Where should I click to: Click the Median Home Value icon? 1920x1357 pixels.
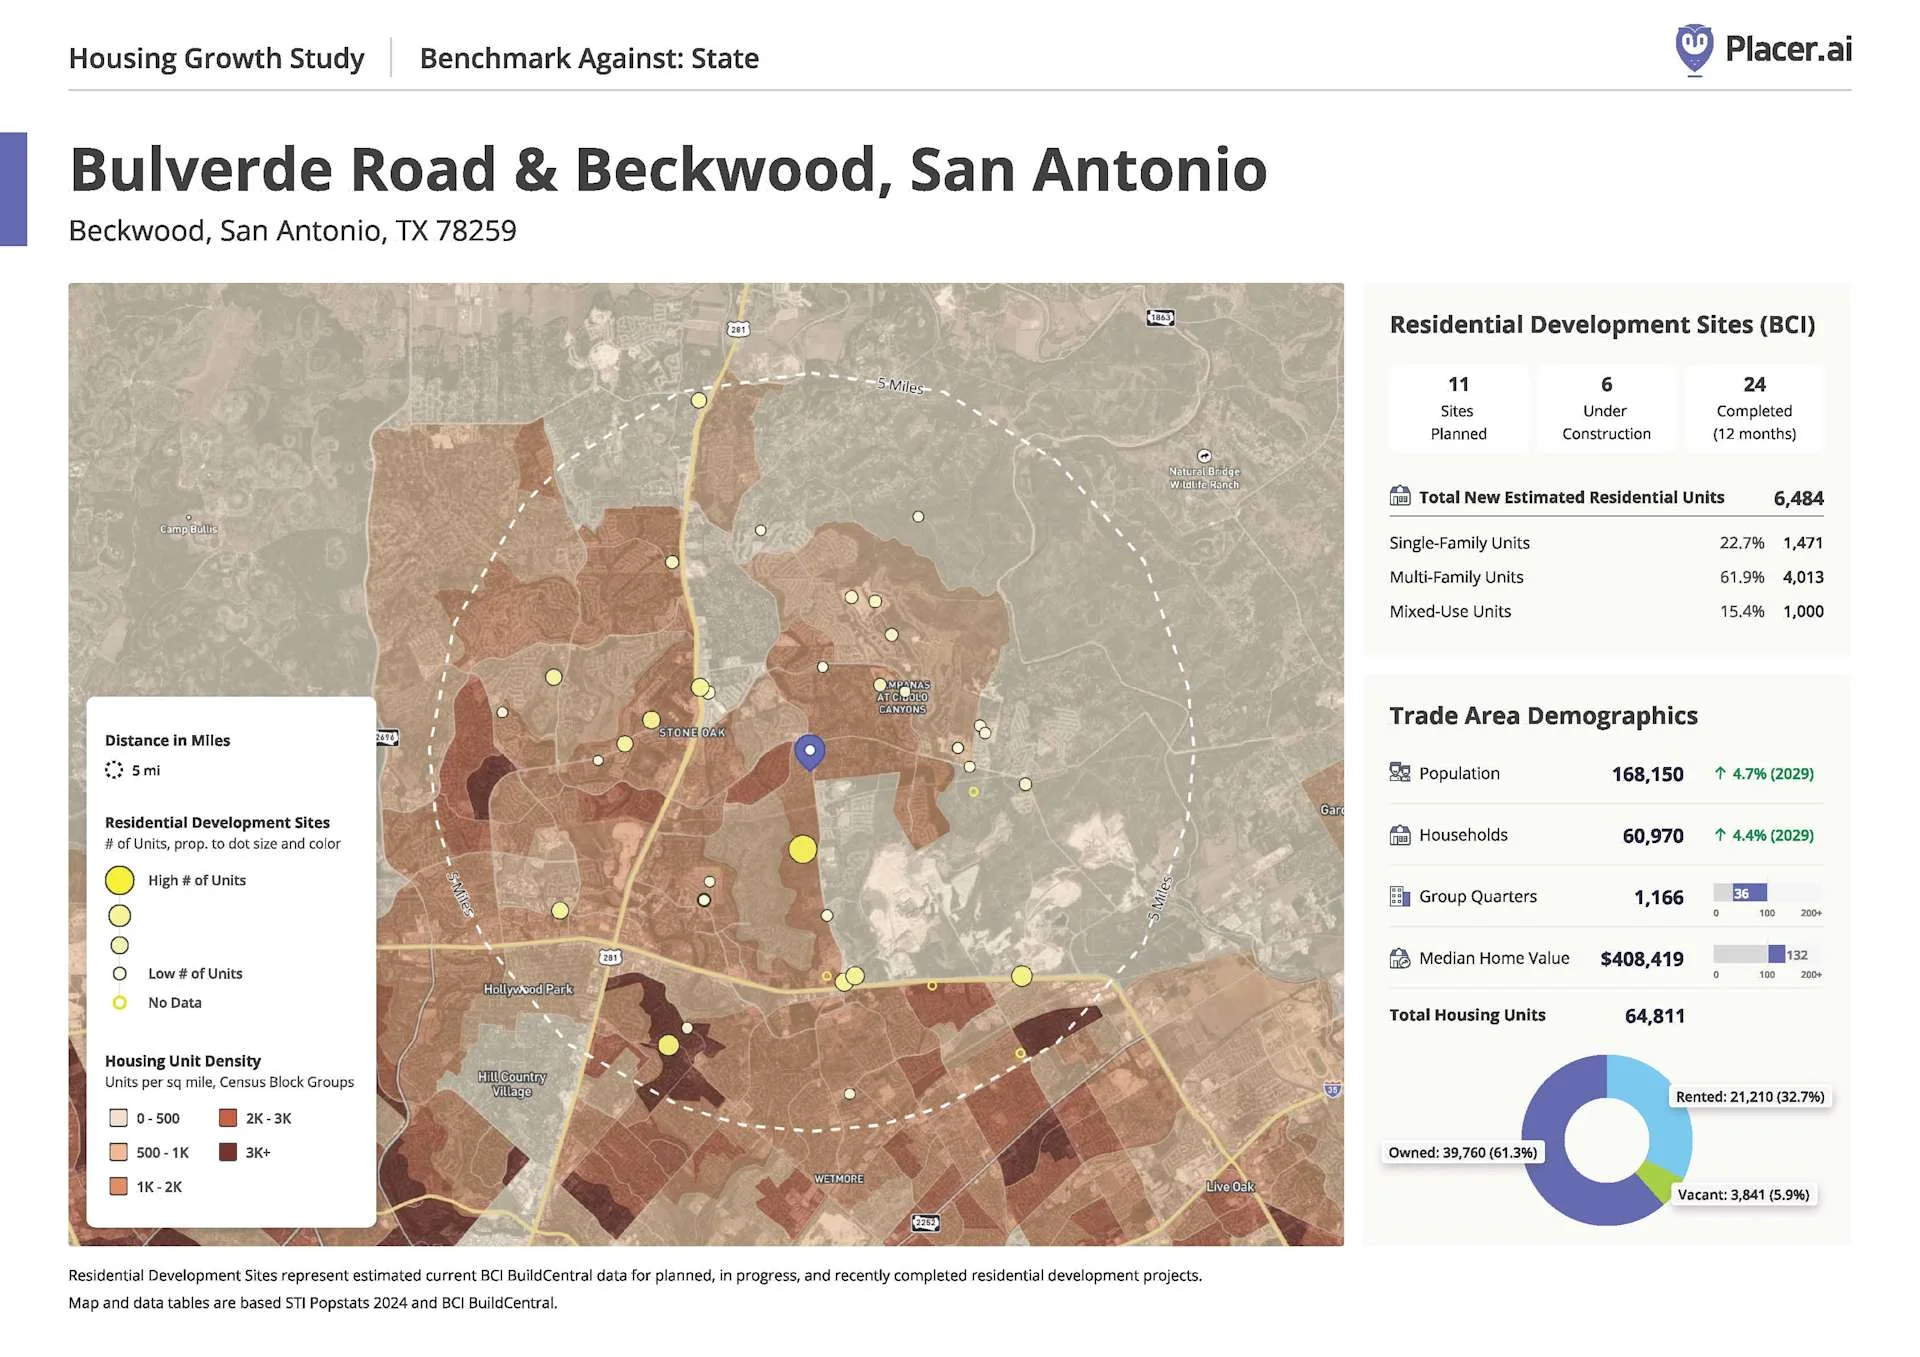click(1399, 958)
